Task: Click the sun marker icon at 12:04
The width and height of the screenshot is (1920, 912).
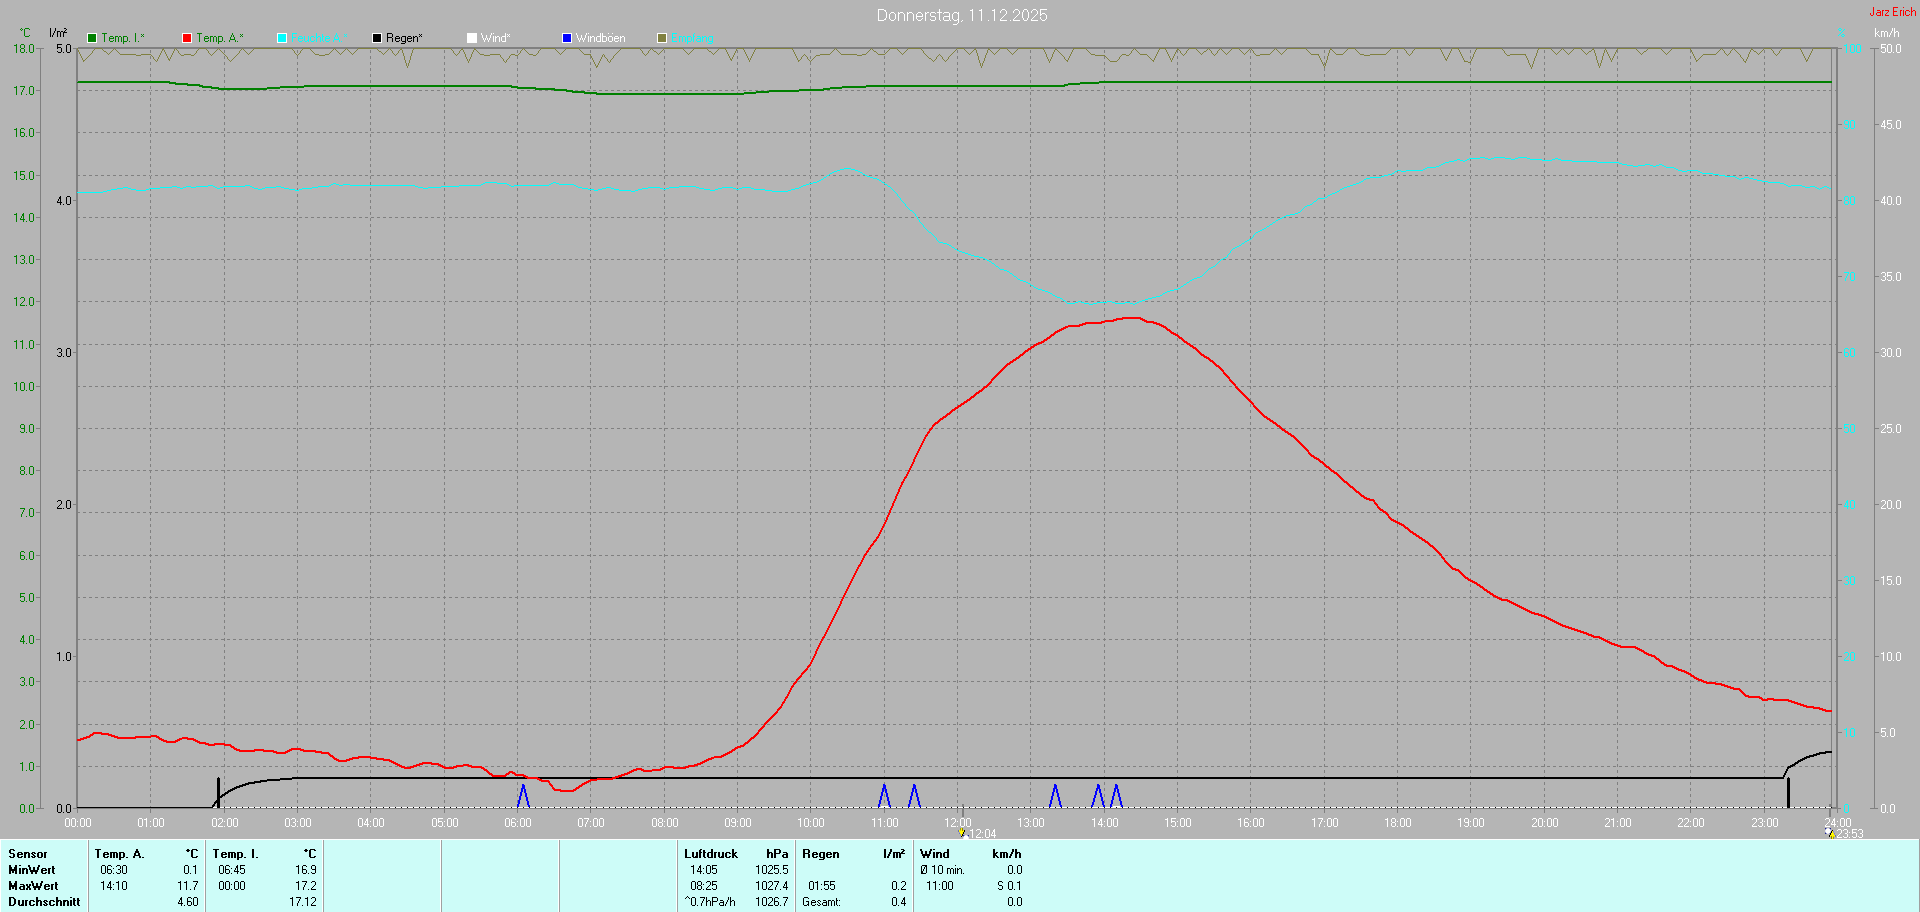Action: click(962, 832)
